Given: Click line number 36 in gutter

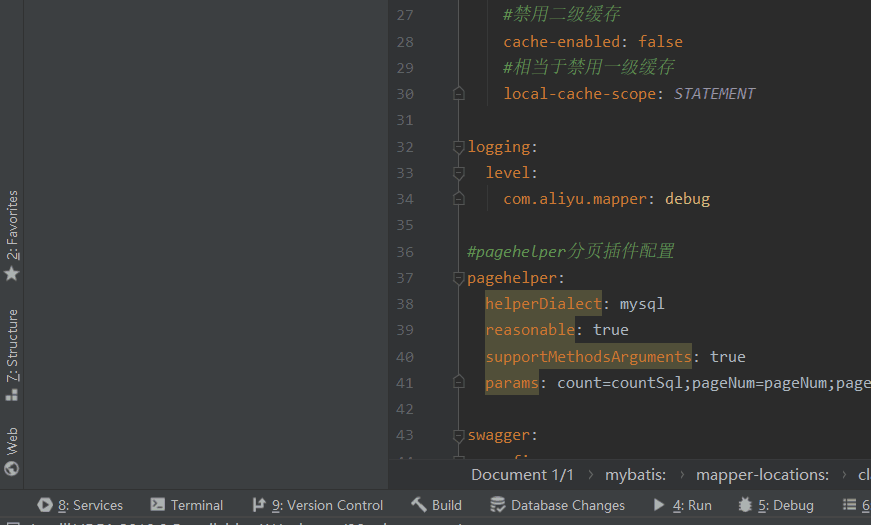Looking at the screenshot, I should (x=404, y=252).
